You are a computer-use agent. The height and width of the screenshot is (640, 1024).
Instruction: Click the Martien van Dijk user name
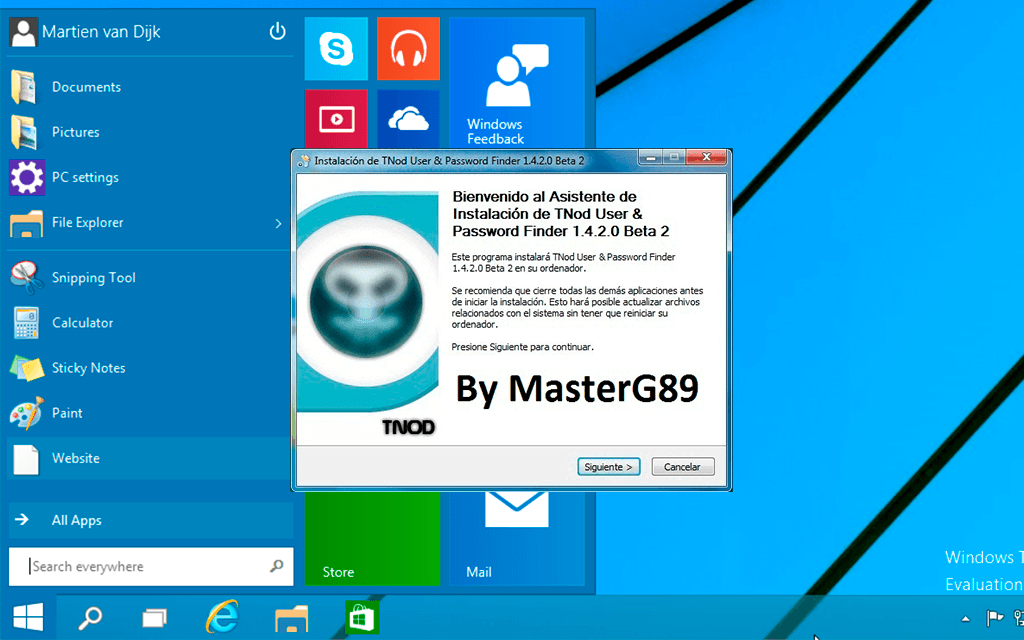101,32
